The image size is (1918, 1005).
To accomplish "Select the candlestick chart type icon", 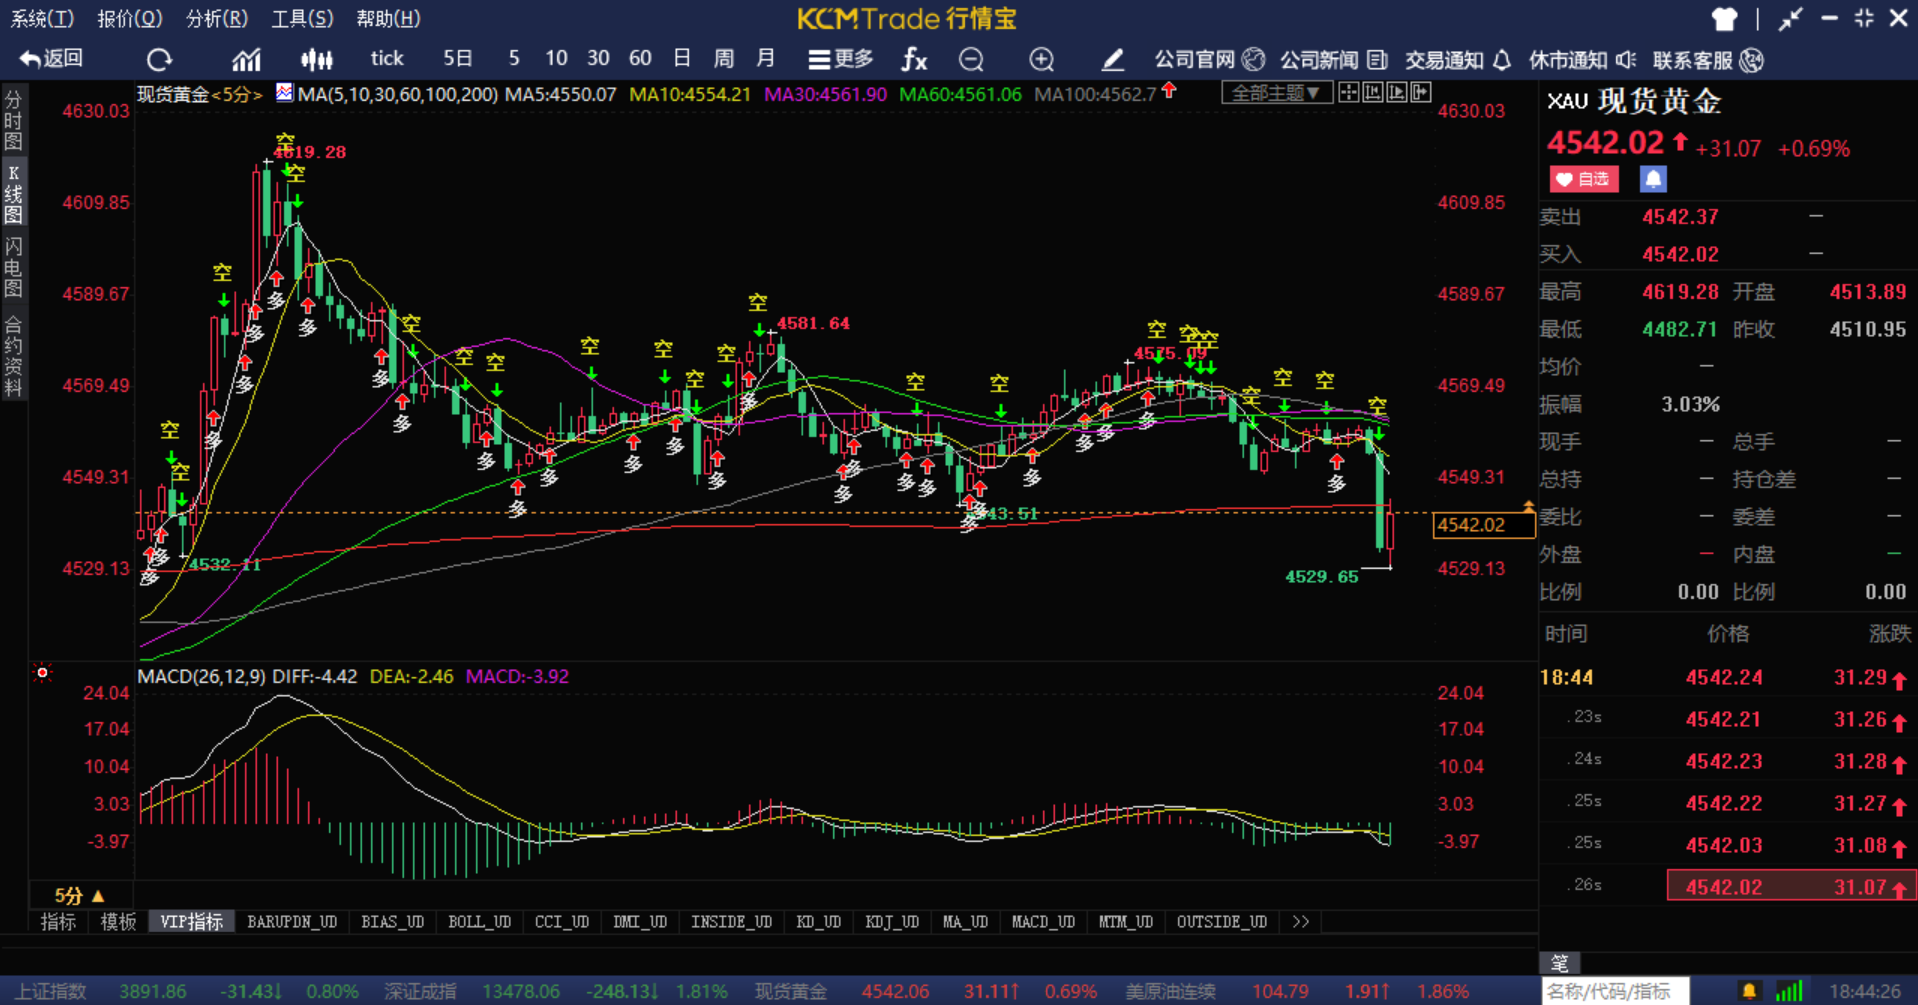I will [316, 60].
